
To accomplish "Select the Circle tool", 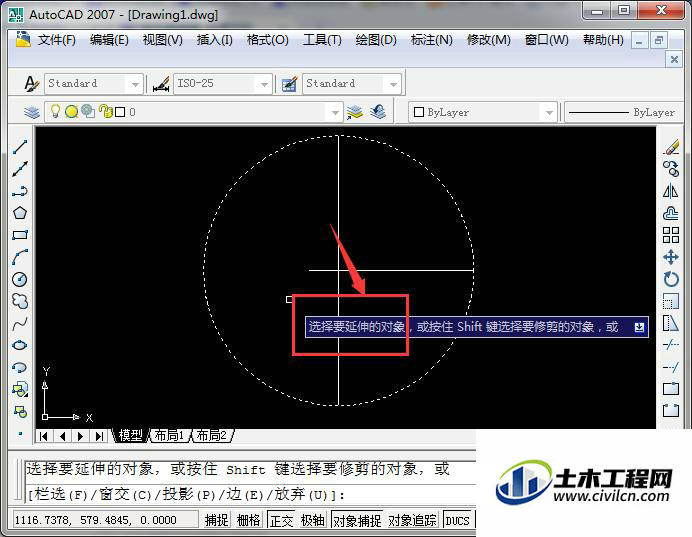I will (20, 279).
